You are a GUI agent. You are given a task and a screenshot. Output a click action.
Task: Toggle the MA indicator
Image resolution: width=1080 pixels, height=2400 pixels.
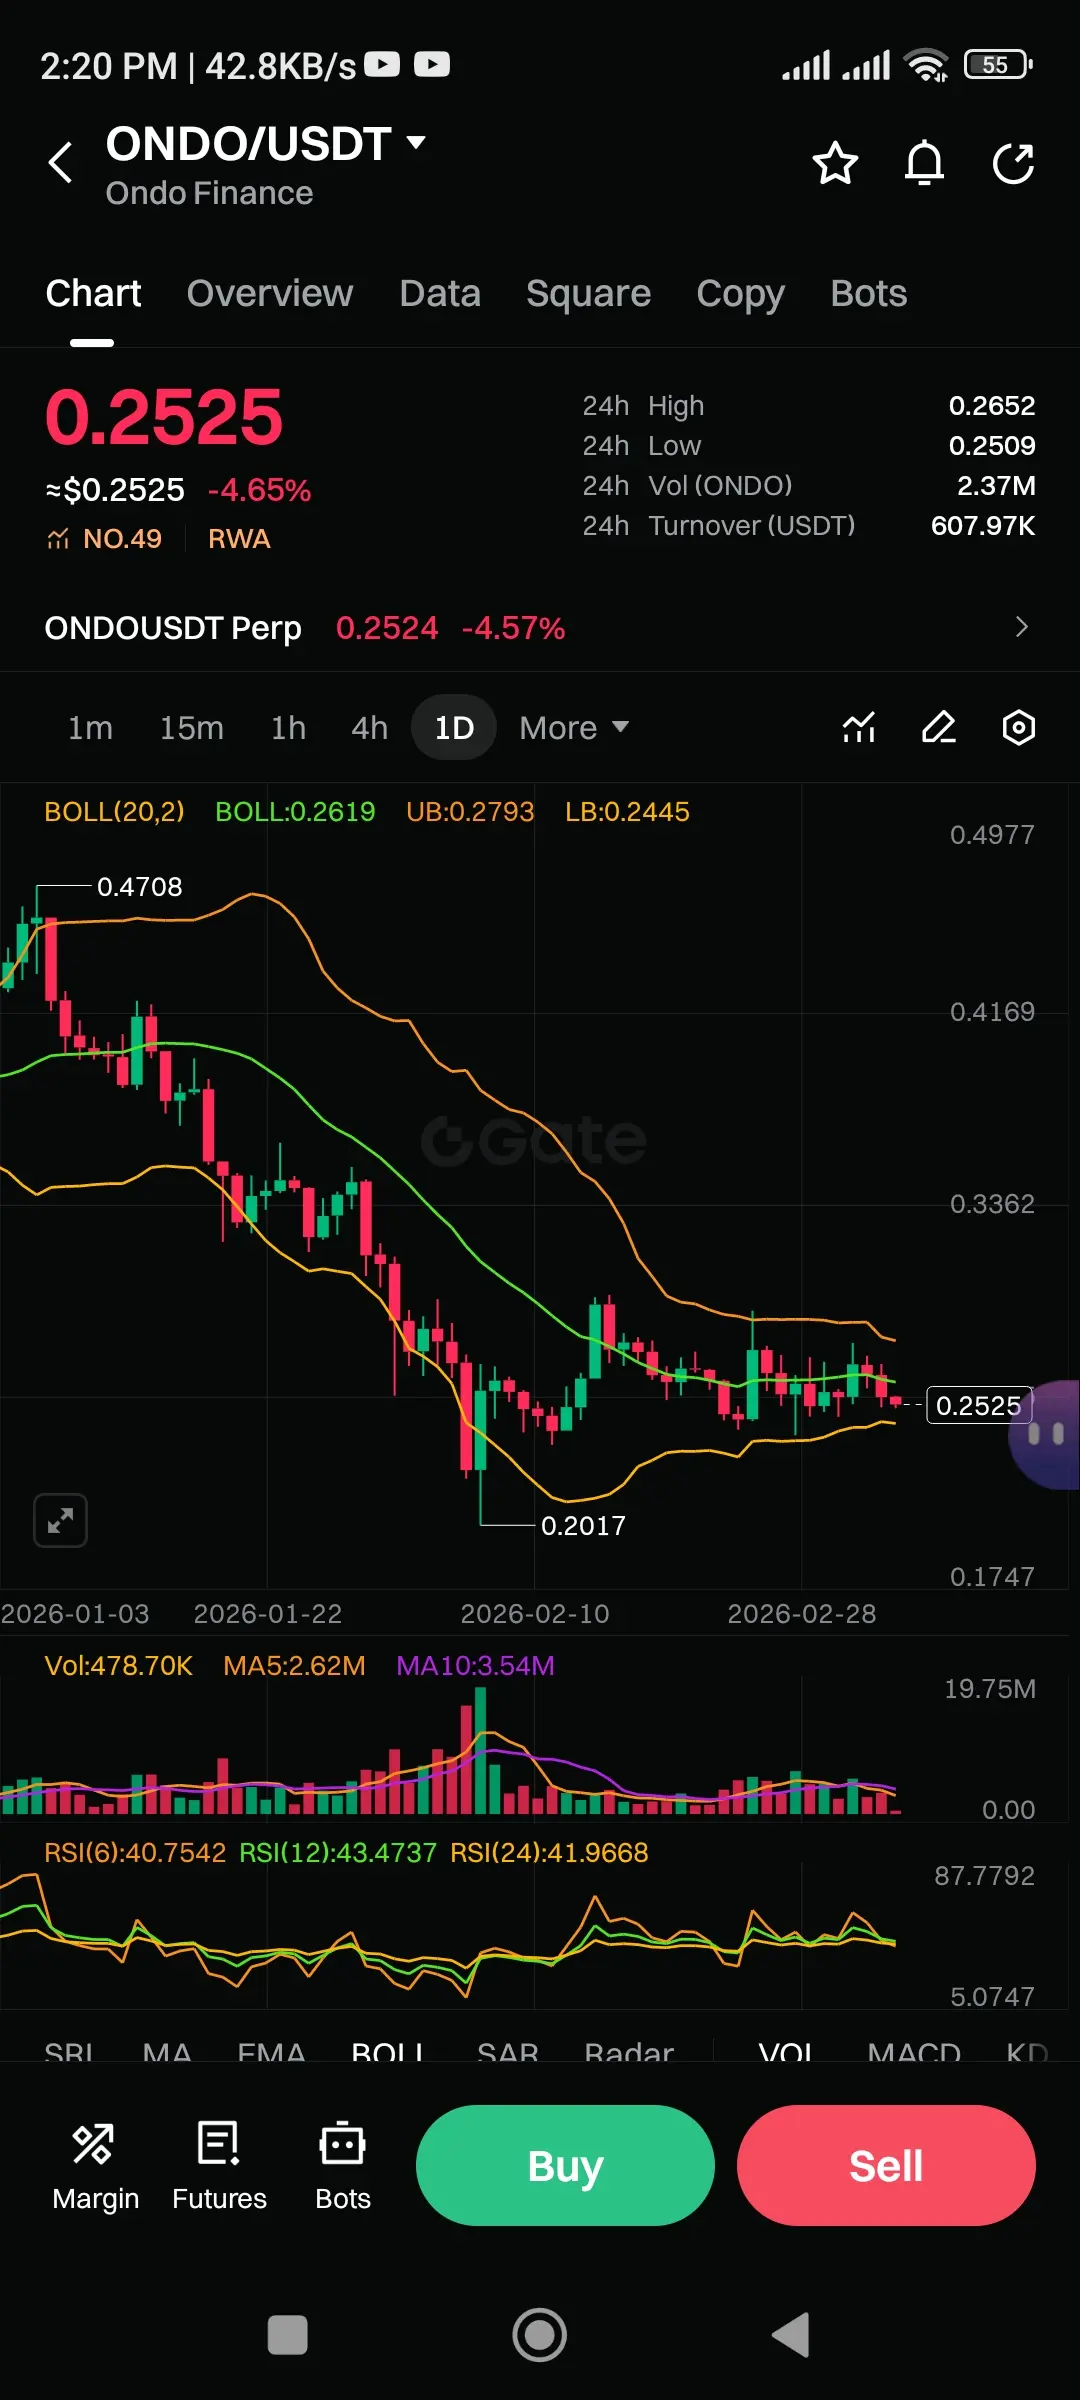(x=167, y=2051)
